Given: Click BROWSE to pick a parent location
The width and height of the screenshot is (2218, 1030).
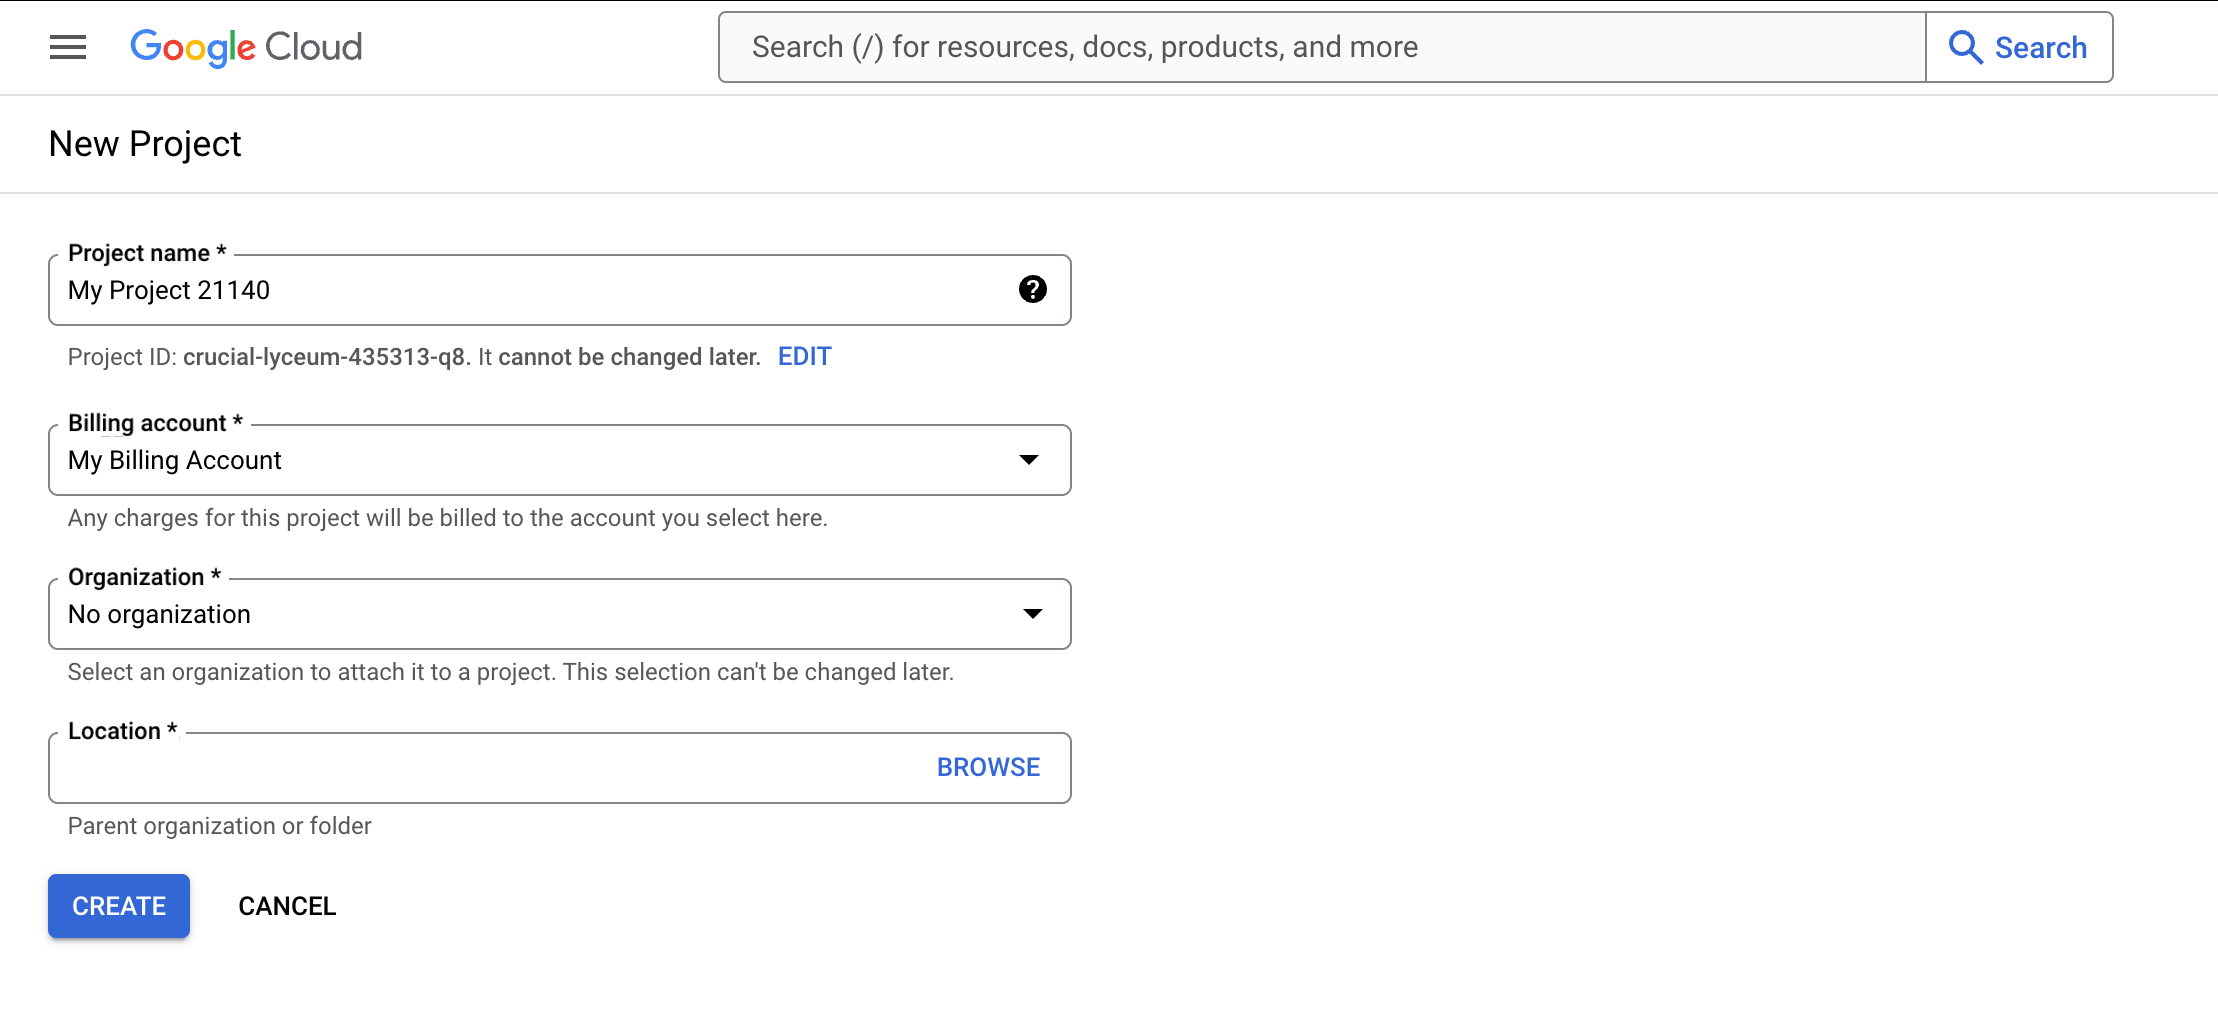Looking at the screenshot, I should click(987, 767).
